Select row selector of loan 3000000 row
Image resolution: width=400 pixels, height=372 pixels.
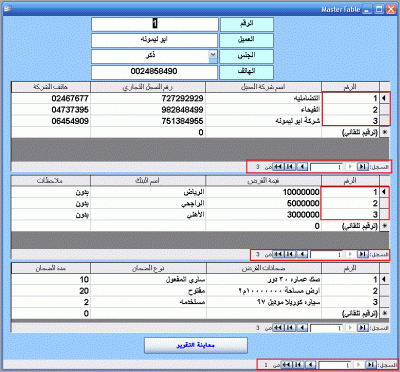(384, 215)
